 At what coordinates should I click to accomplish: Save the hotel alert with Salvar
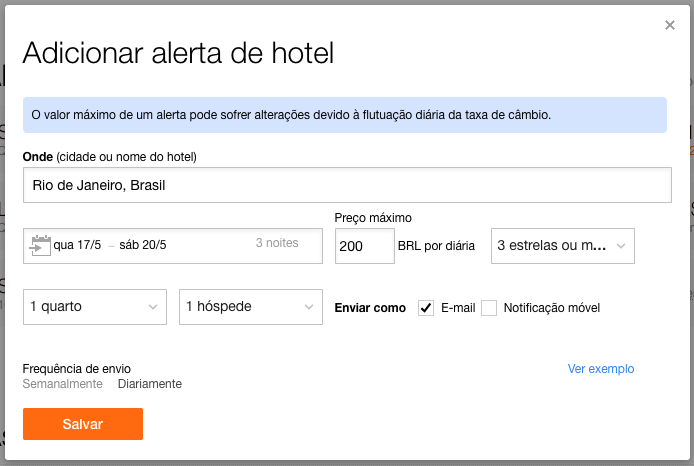[x=83, y=424]
